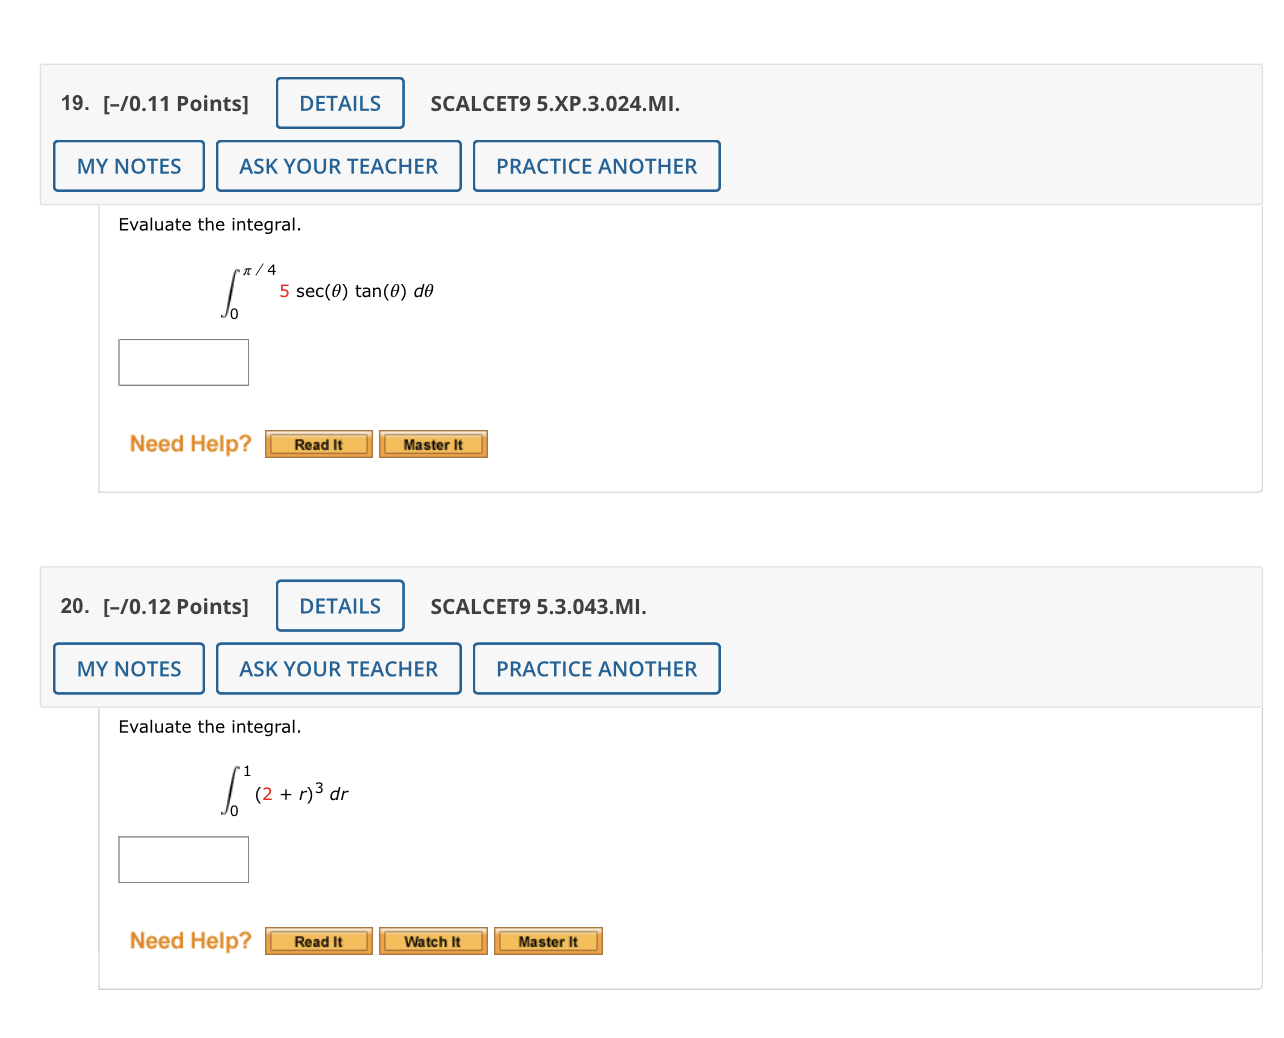Click "Evaluate the integral." in question 19

click(210, 225)
